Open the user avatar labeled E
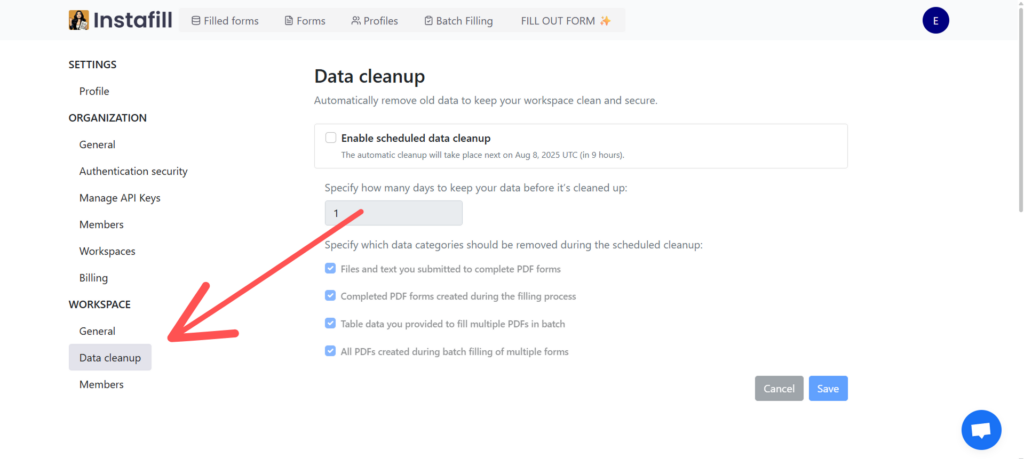Image resolution: width=1024 pixels, height=459 pixels. pos(935,20)
